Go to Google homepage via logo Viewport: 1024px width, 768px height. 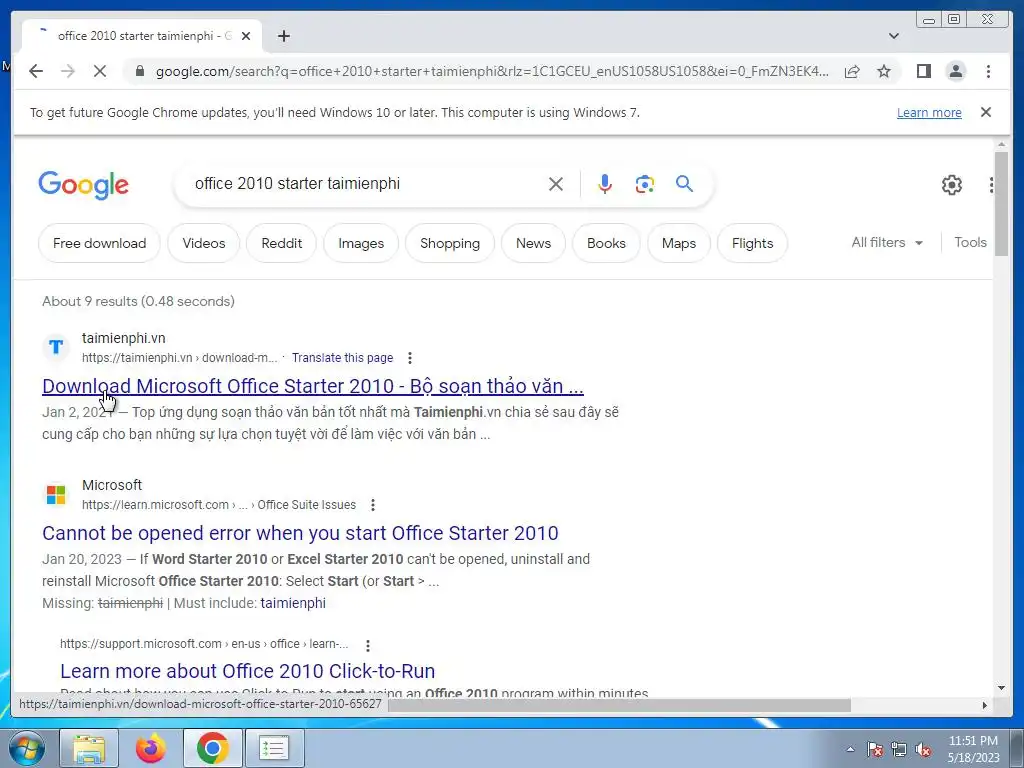click(84, 185)
